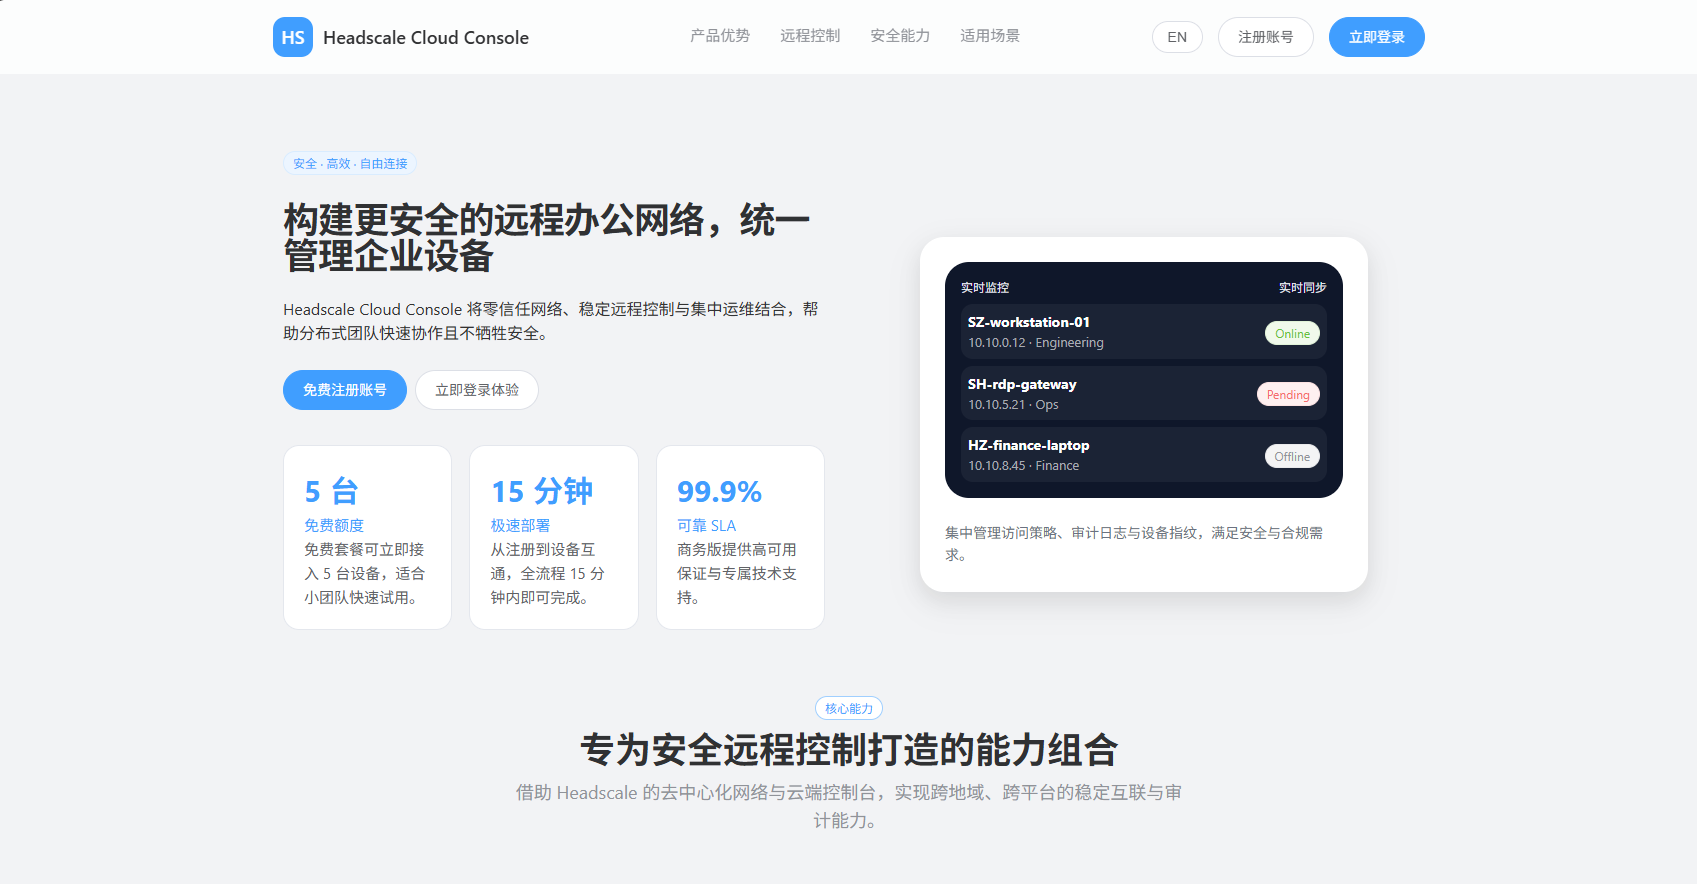Click the 安全 · 高效 · 自由连接 tag badge
The image size is (1697, 884).
click(350, 164)
